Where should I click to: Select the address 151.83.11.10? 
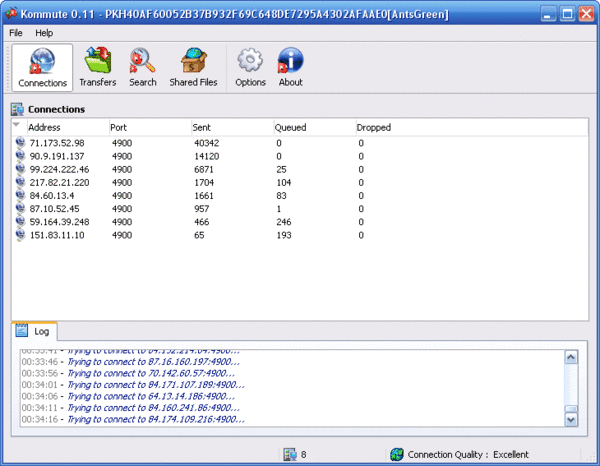(57, 235)
